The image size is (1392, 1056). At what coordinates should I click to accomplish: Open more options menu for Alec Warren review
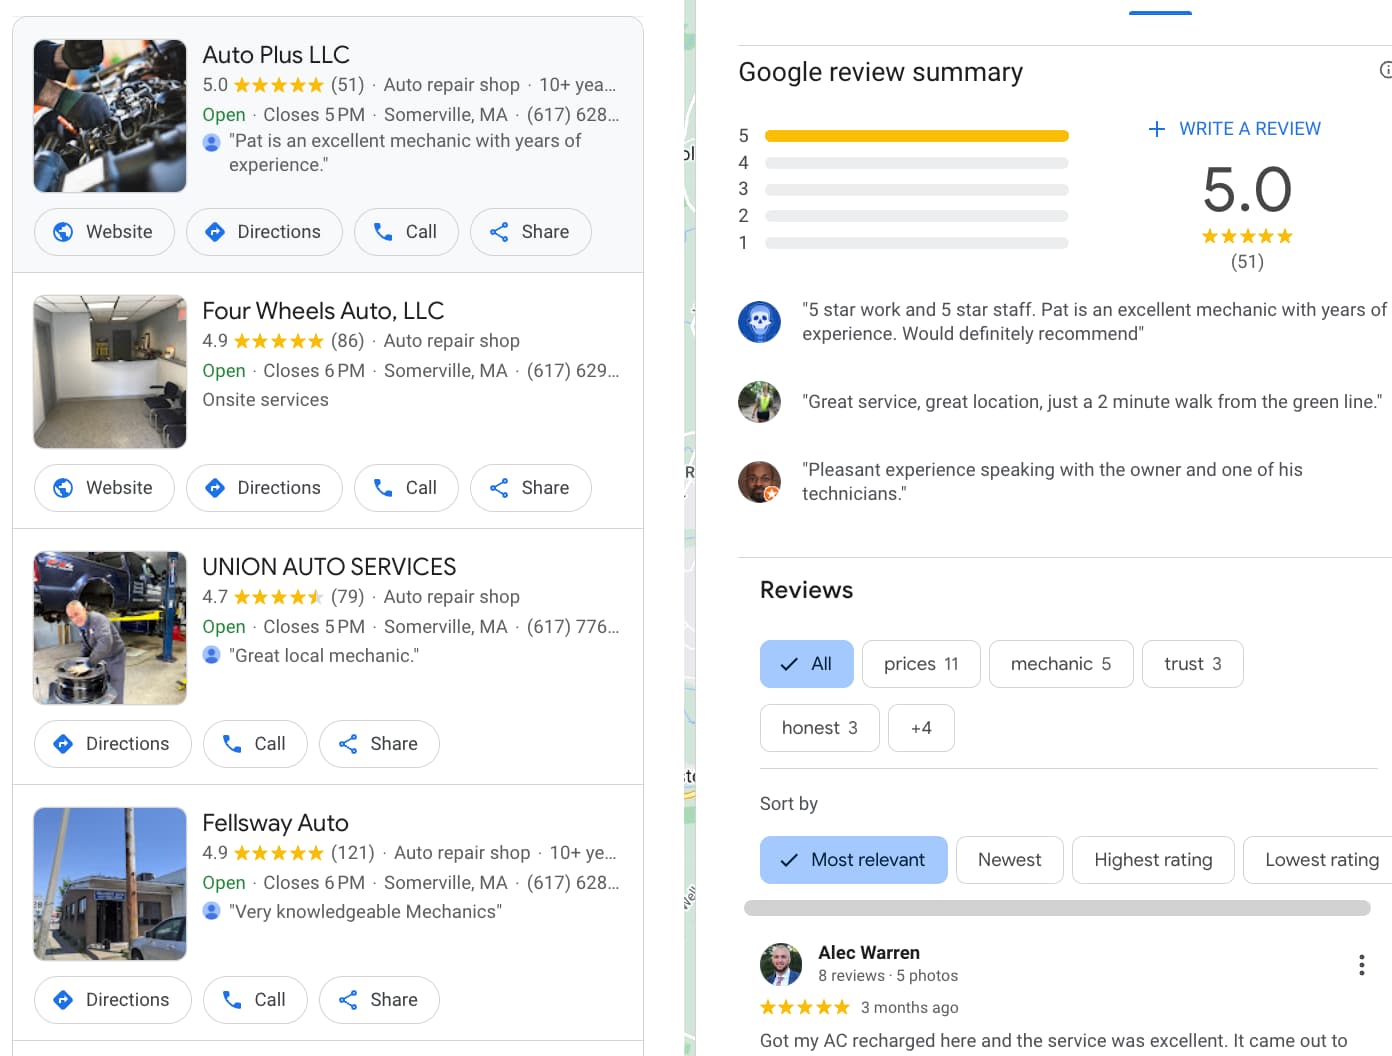coord(1361,965)
